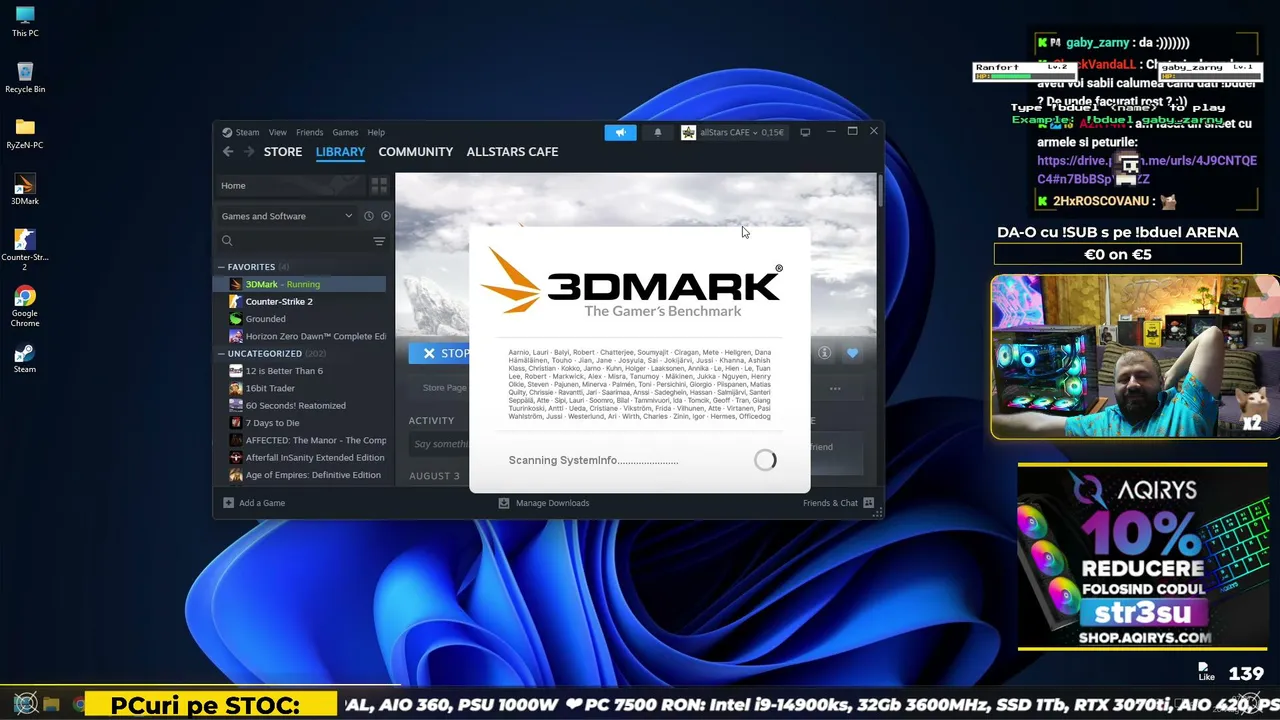Screen dimensions: 1280x720
Task: Select the Recycle Bin desktop icon
Action: pyautogui.click(x=25, y=77)
